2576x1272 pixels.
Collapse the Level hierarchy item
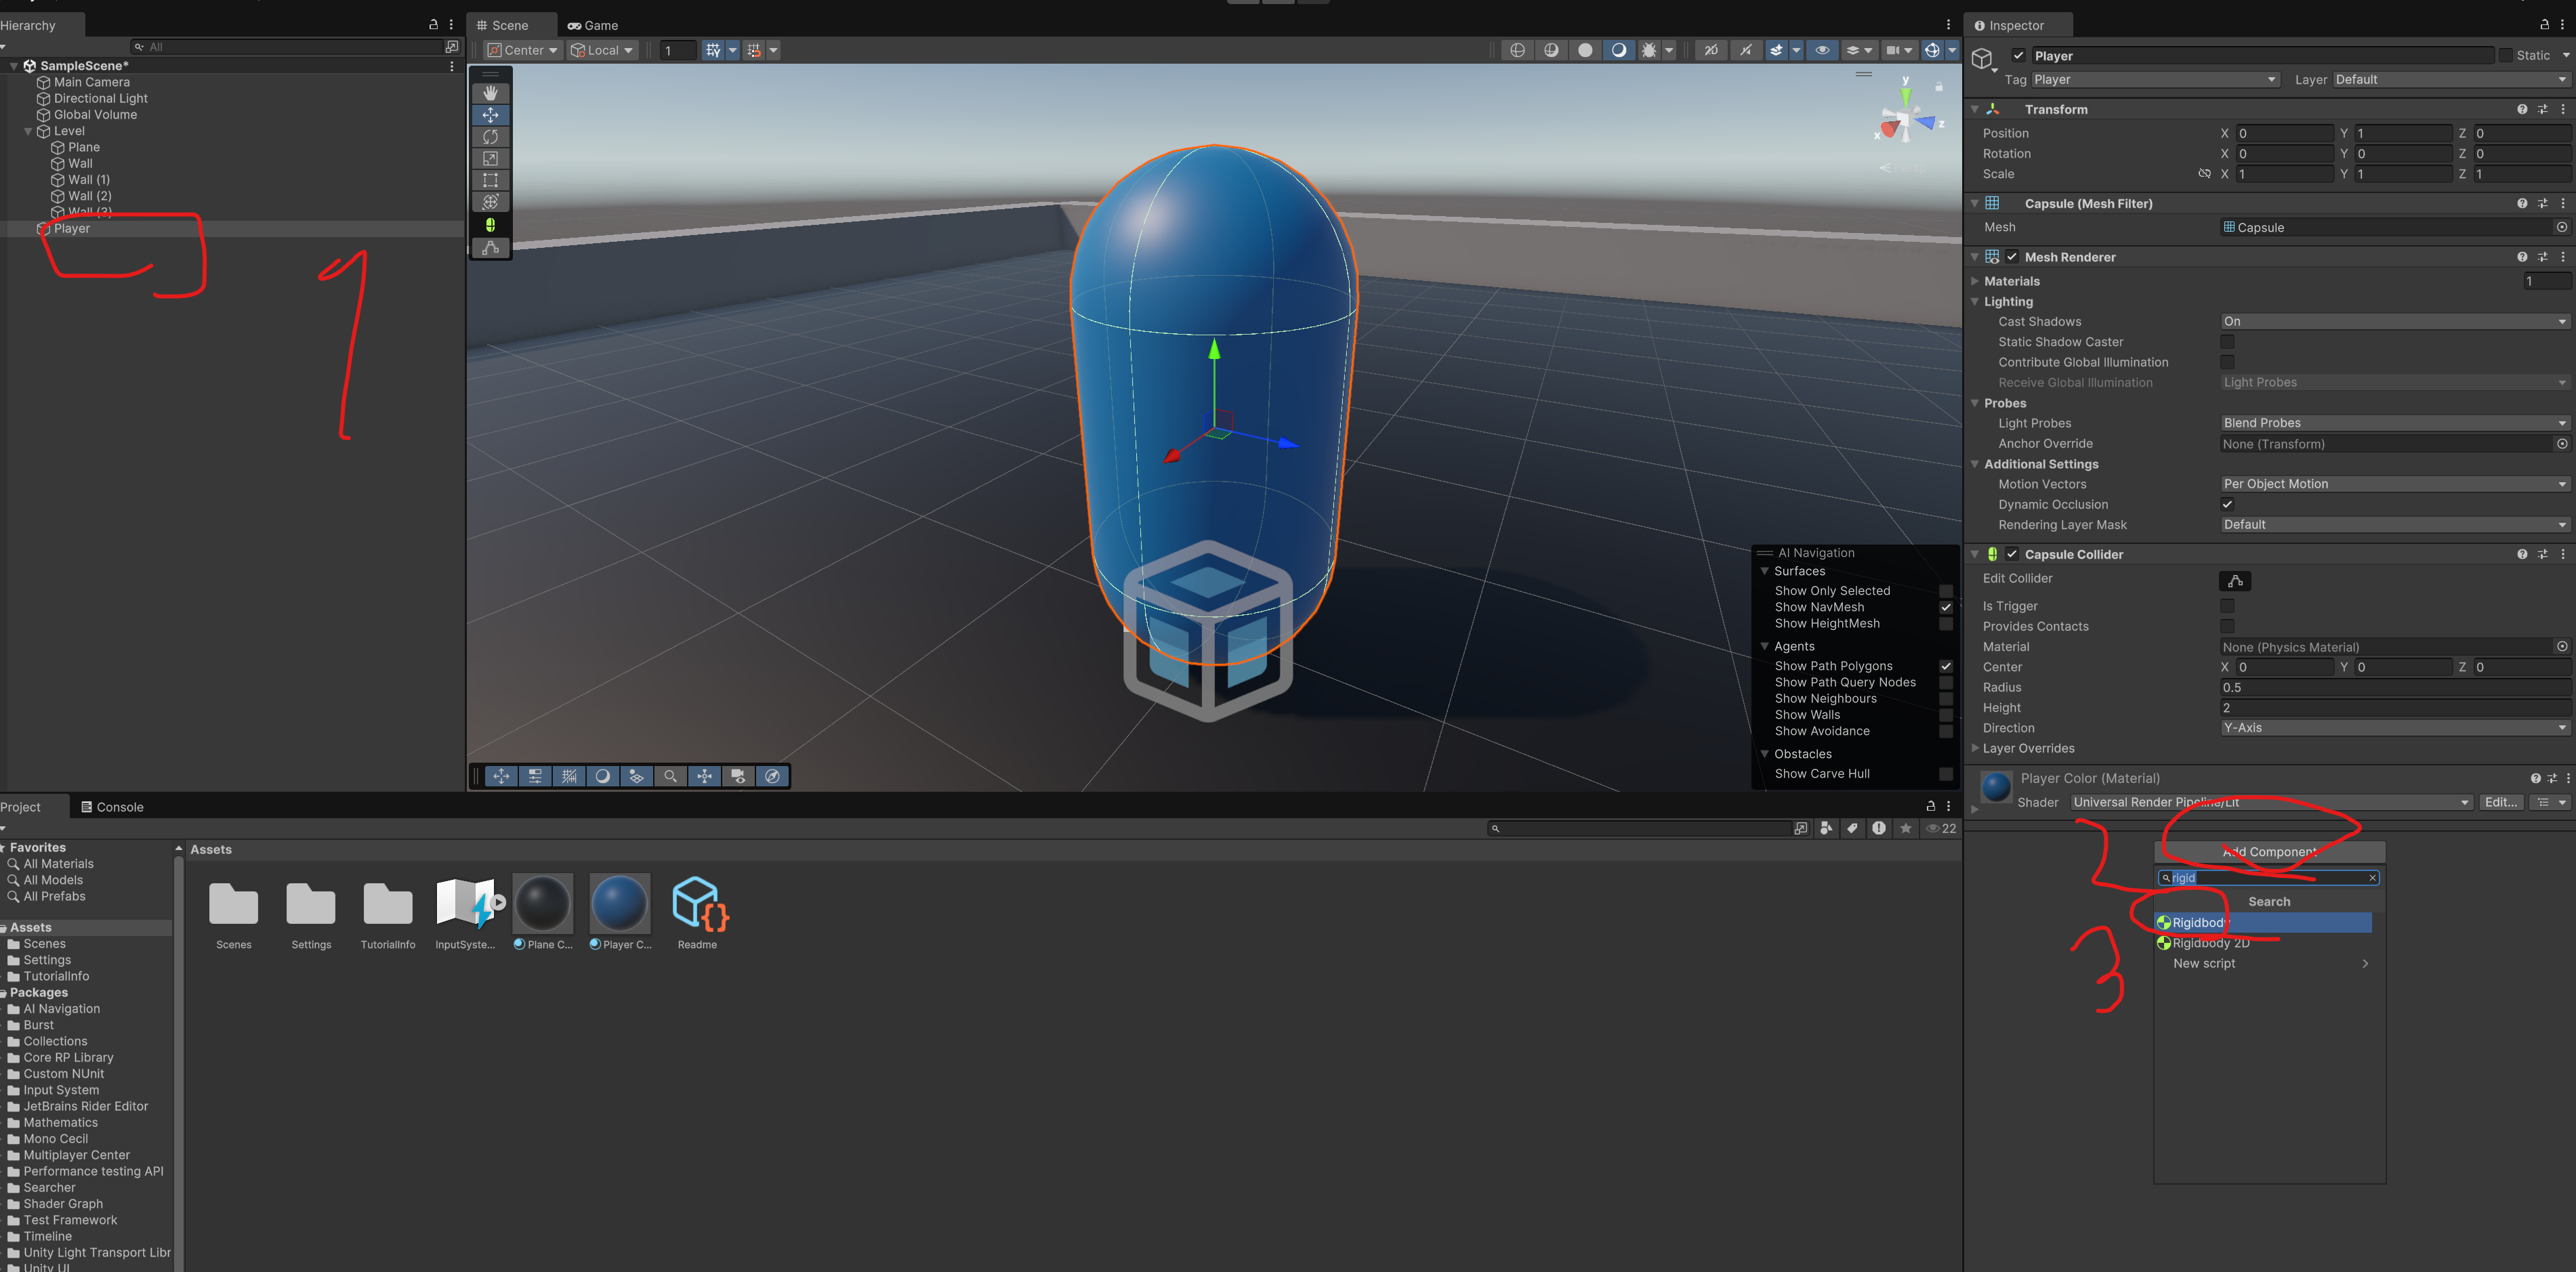coord(28,131)
